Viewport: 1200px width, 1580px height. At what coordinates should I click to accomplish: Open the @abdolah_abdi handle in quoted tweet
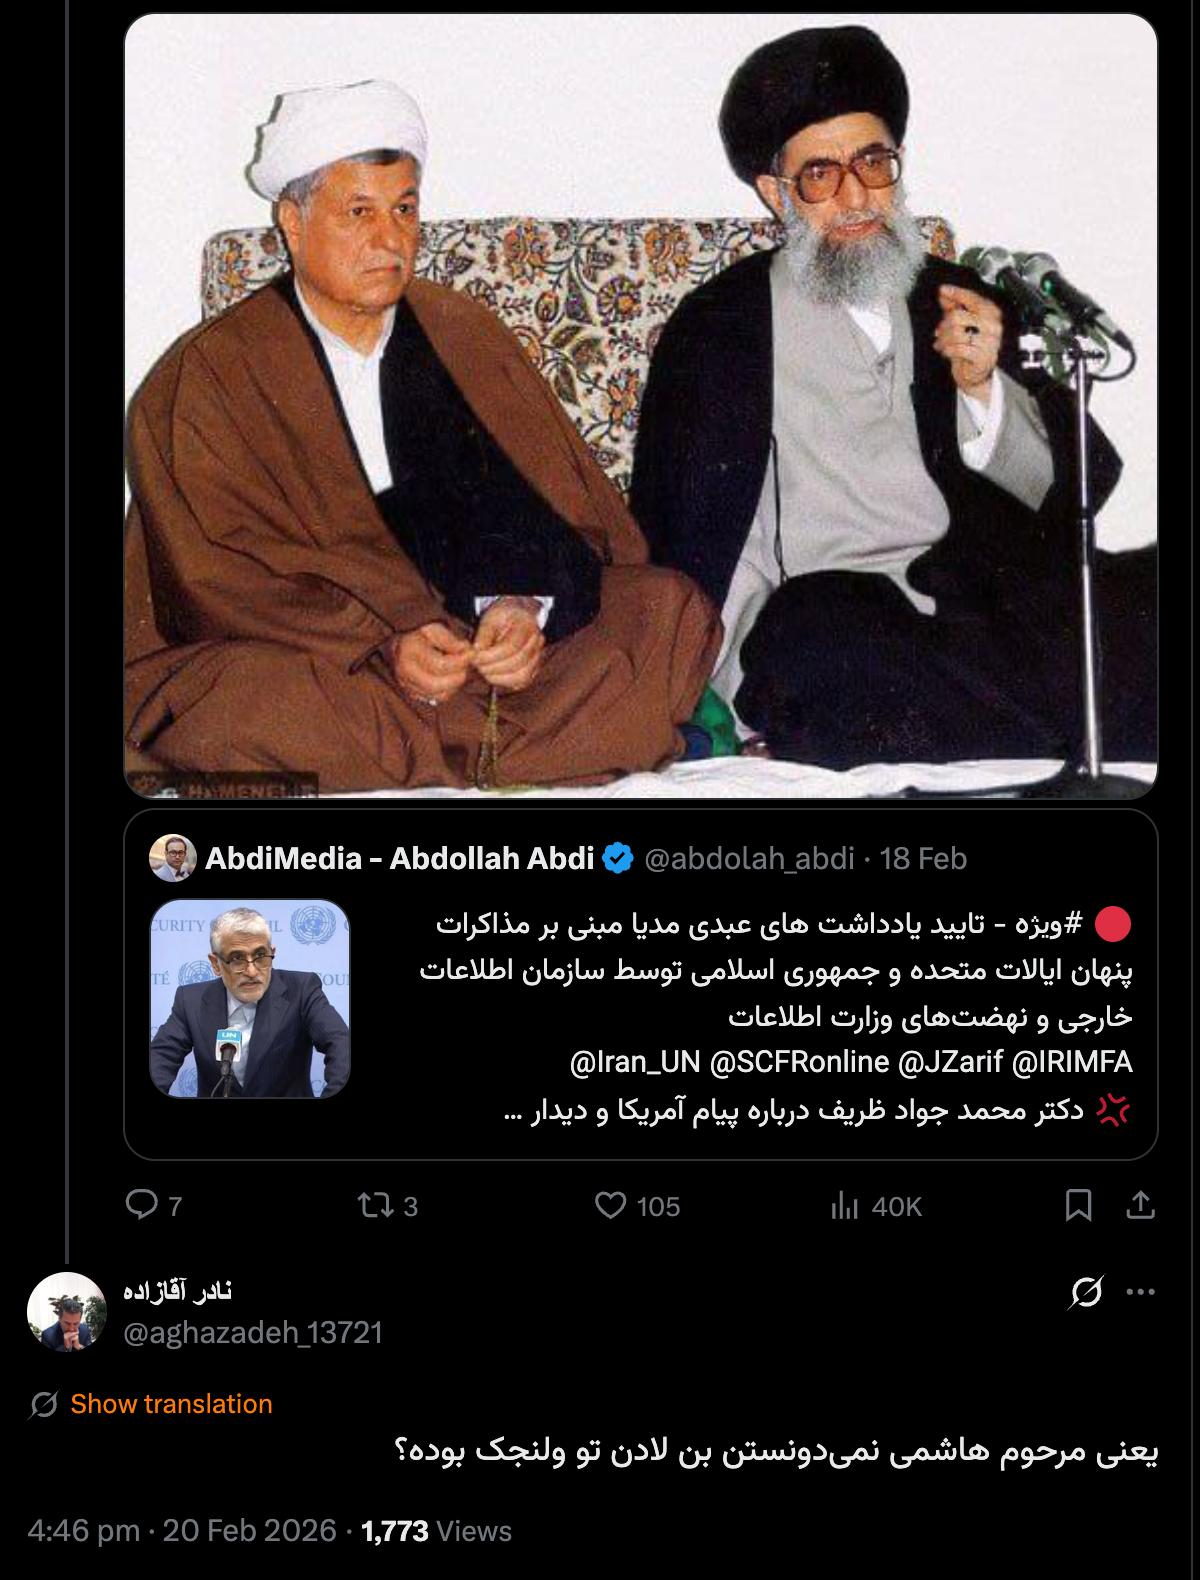pyautogui.click(x=749, y=858)
